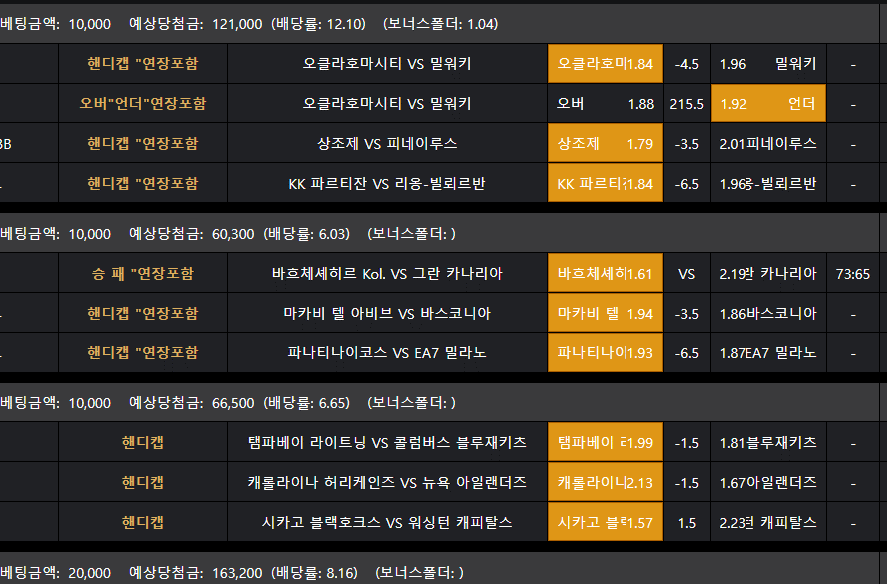Click 탬파베이 1.99 handicap odds
The image size is (887, 584).
coord(604,443)
